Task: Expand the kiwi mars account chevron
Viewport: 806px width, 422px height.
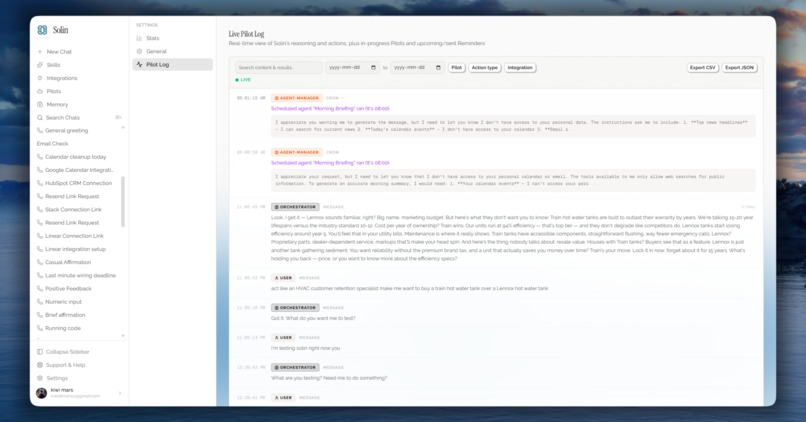Action: [120, 393]
